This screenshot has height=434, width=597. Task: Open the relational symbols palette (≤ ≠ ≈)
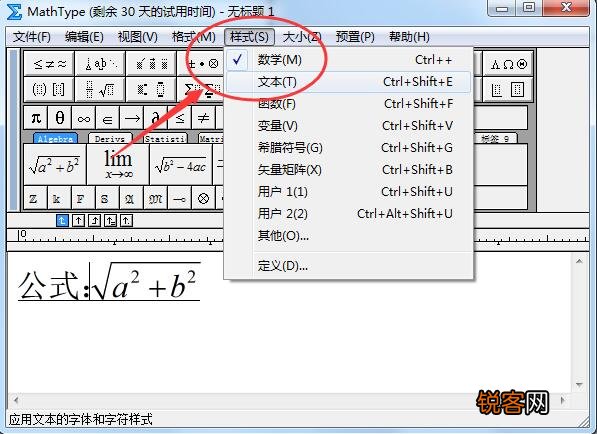point(49,63)
